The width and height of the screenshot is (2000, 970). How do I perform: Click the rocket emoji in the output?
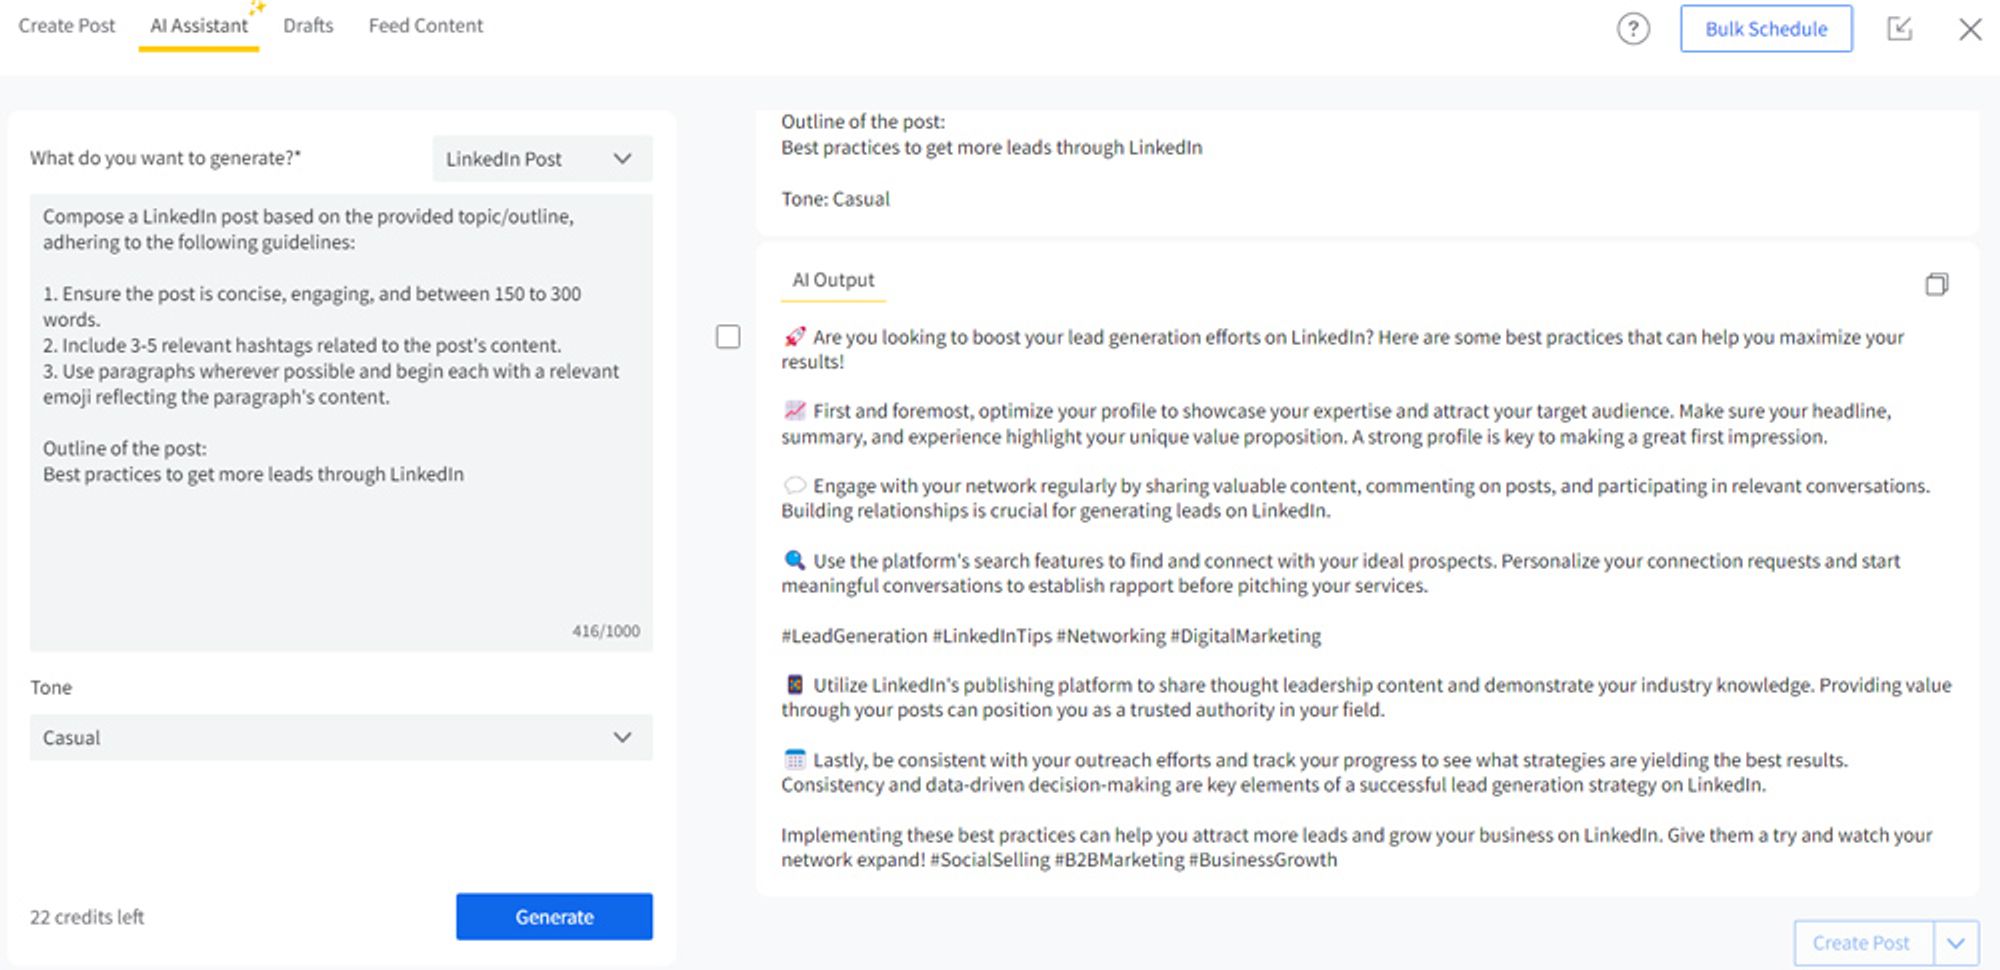point(794,337)
